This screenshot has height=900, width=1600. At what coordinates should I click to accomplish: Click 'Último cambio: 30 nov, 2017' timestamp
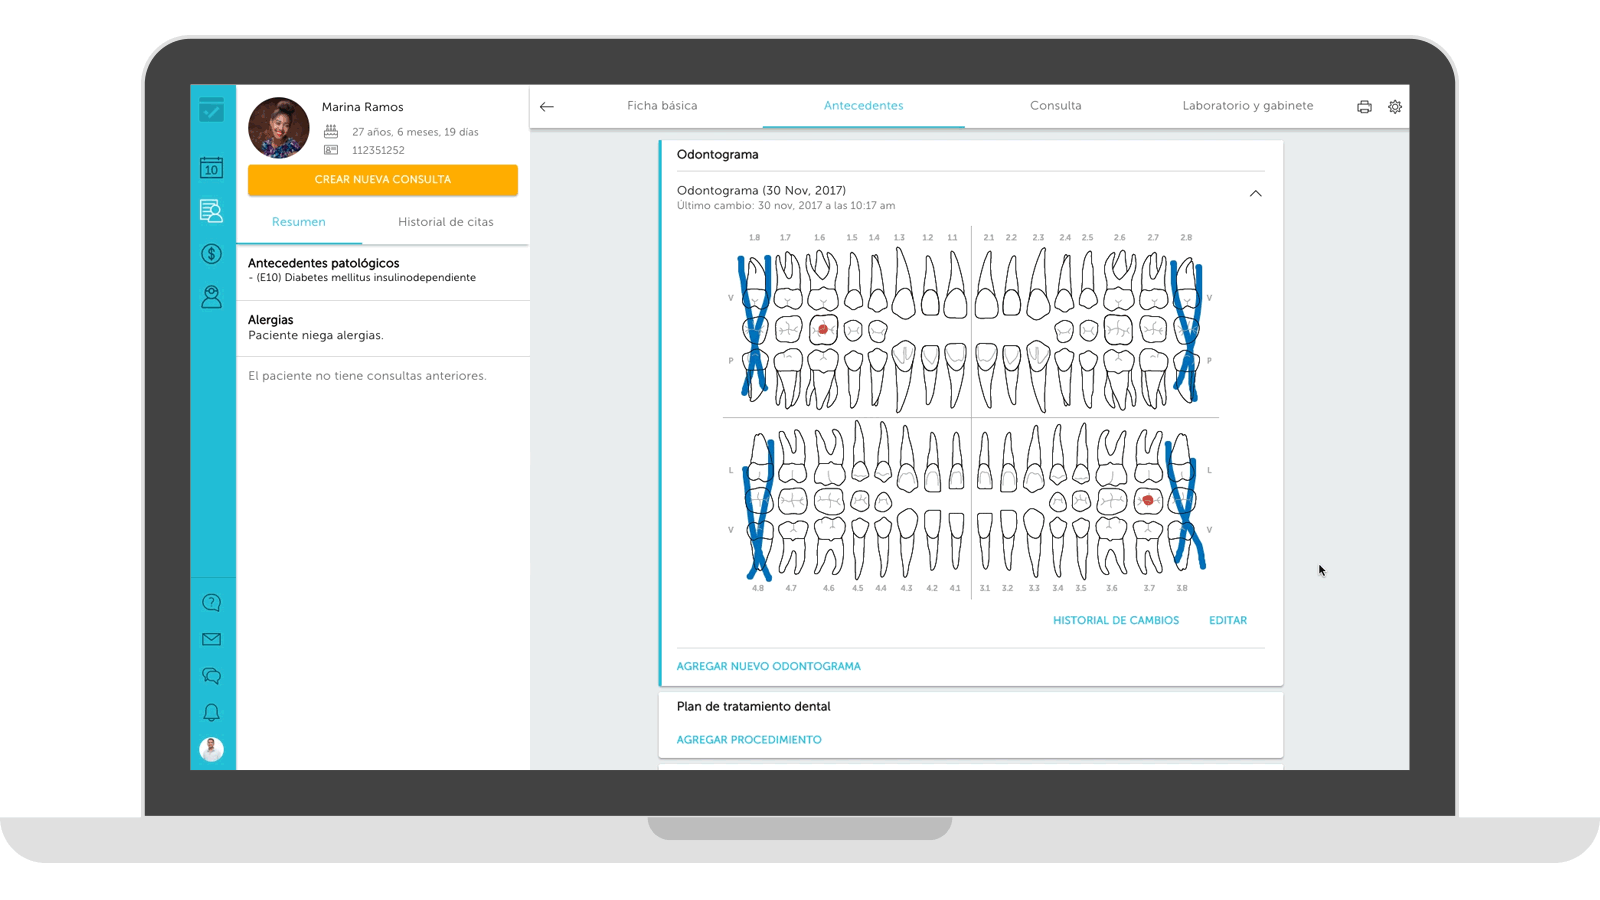(x=786, y=206)
